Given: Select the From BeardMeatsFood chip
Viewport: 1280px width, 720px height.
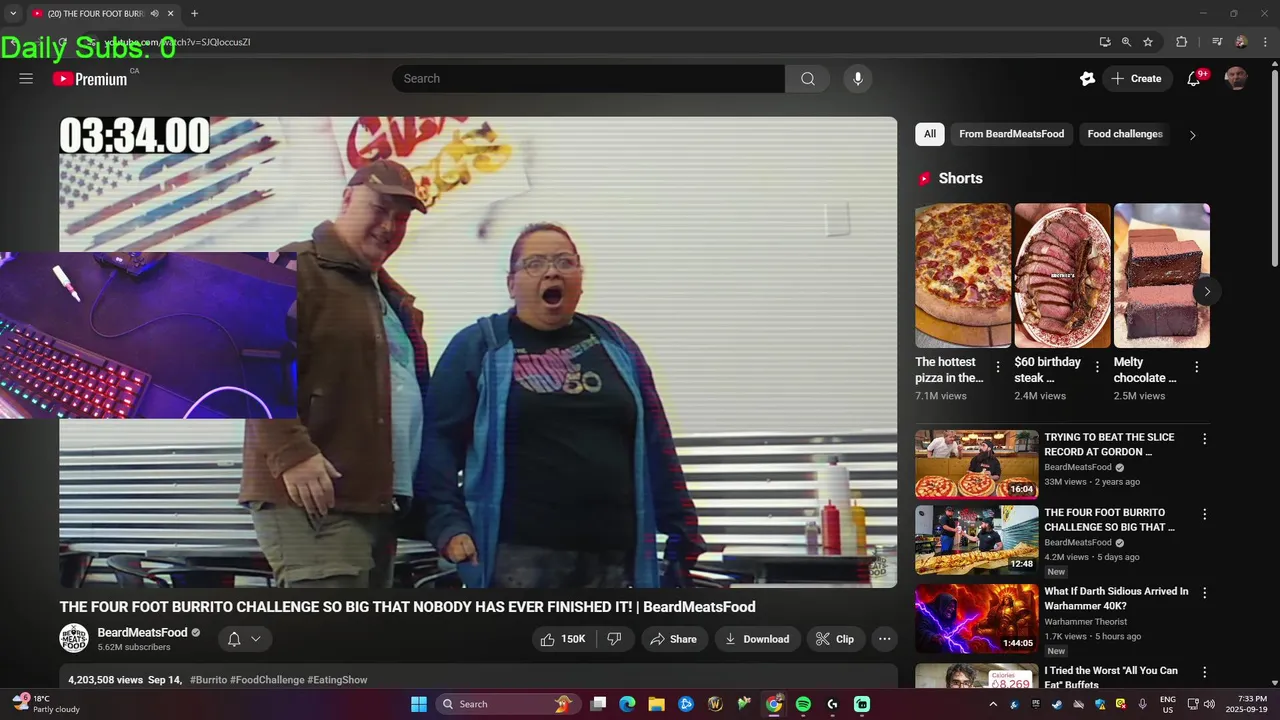Looking at the screenshot, I should [1011, 134].
